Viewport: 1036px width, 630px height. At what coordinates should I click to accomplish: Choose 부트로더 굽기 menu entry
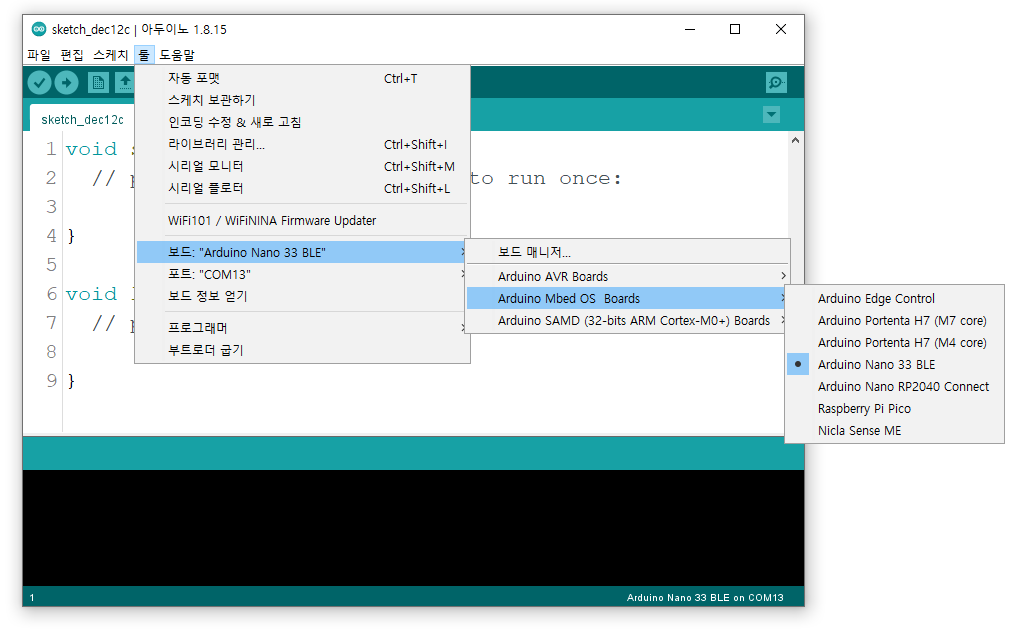303,350
